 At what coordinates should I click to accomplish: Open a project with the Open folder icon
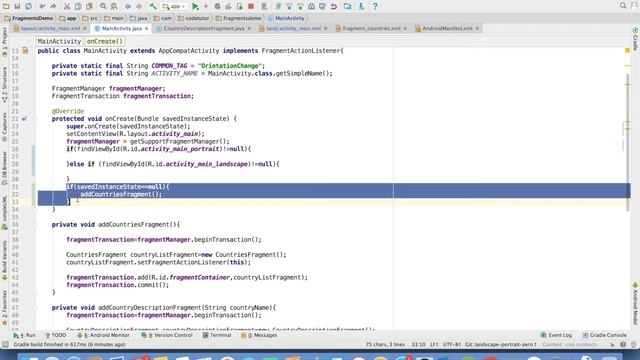(x=6, y=6)
